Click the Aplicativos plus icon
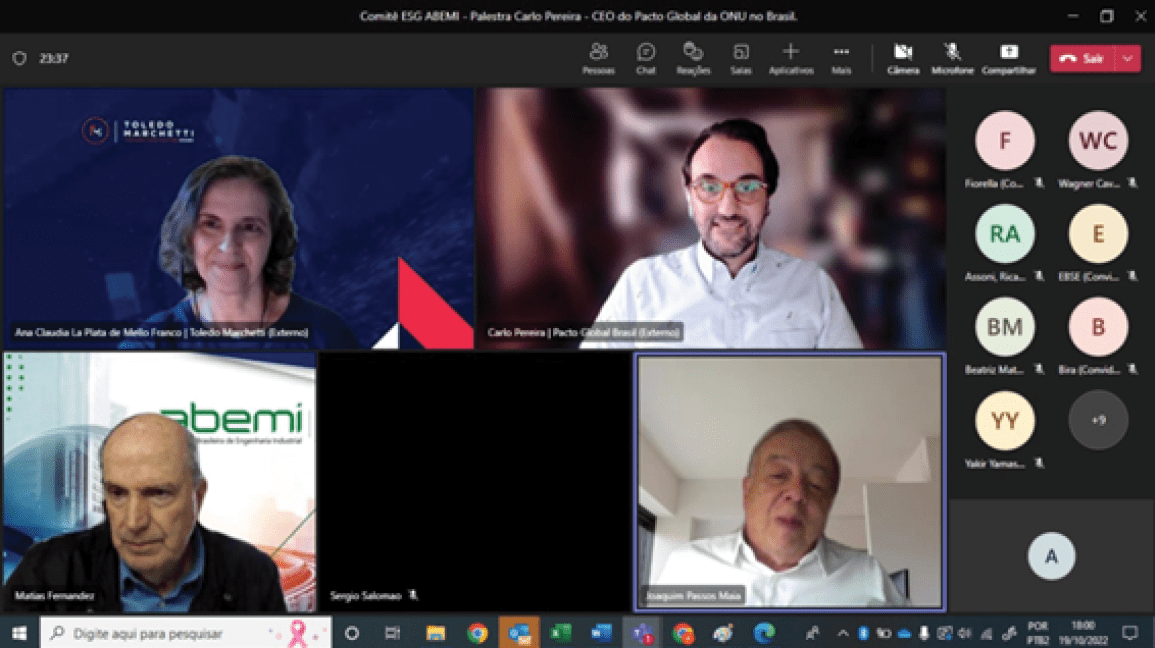 [790, 52]
